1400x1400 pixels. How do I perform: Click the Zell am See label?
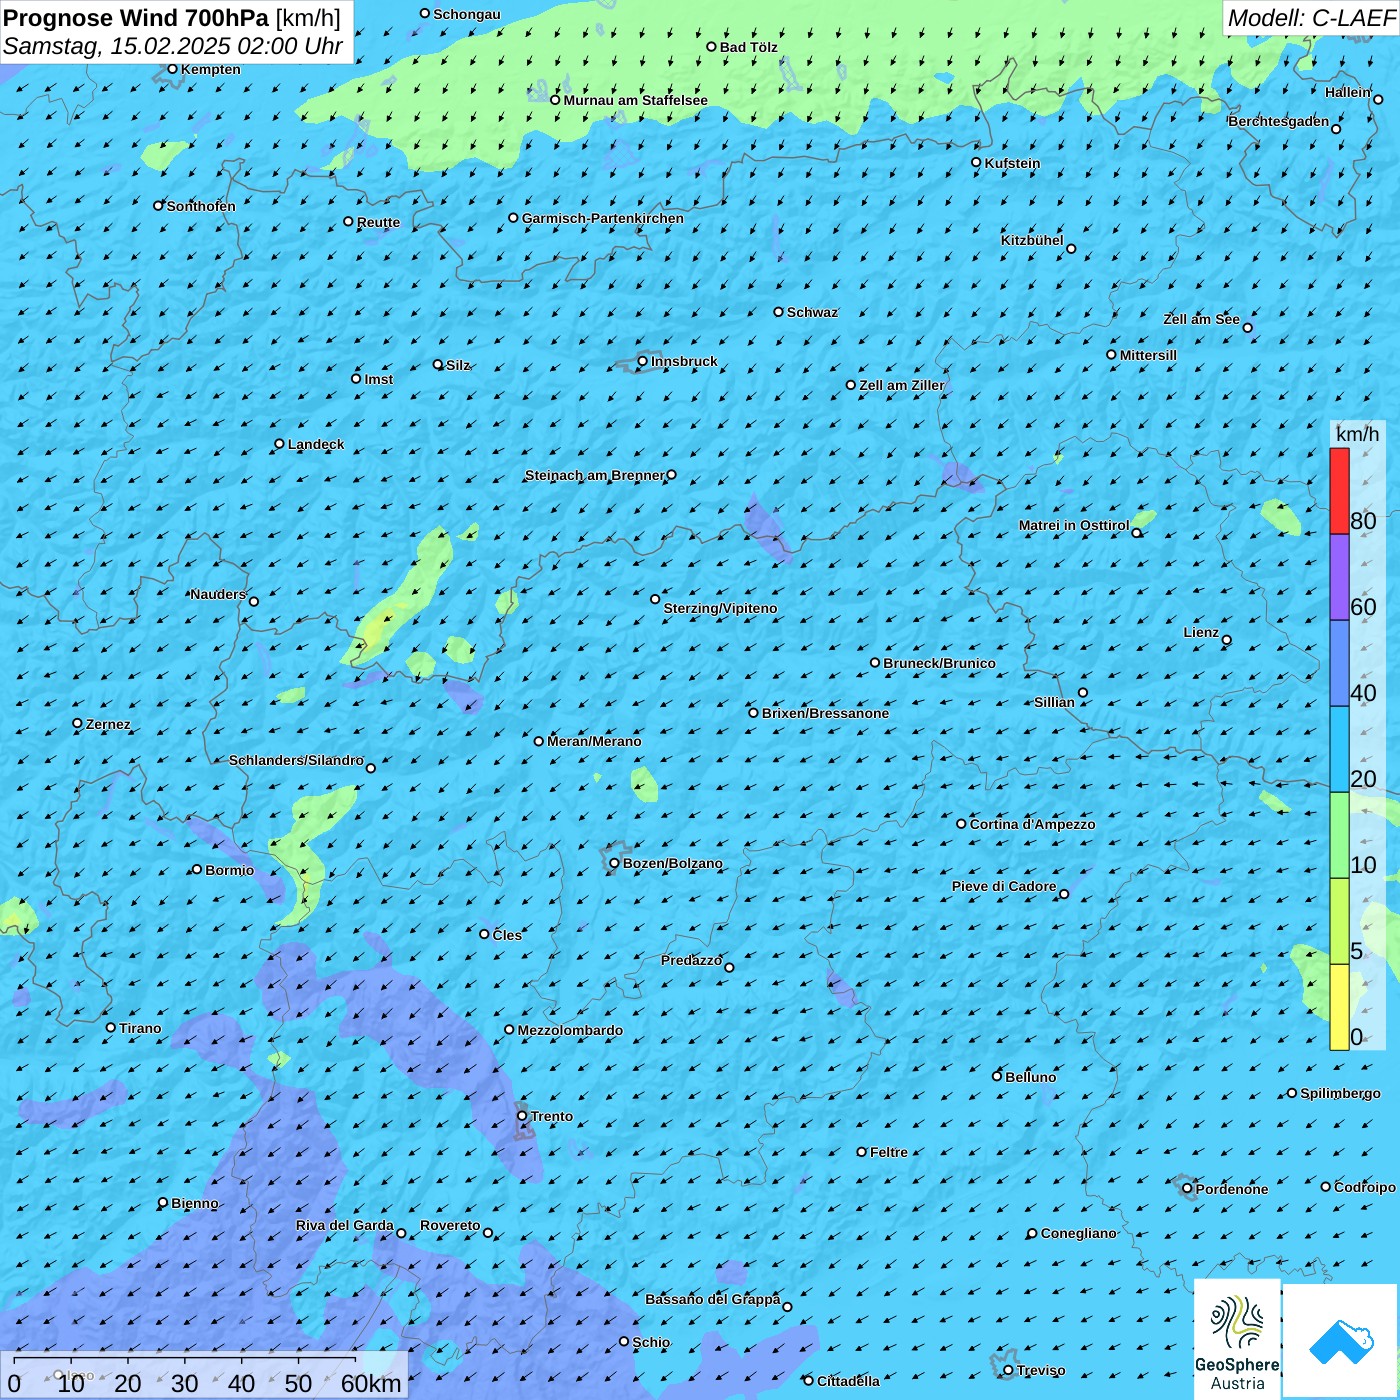(x=1201, y=319)
